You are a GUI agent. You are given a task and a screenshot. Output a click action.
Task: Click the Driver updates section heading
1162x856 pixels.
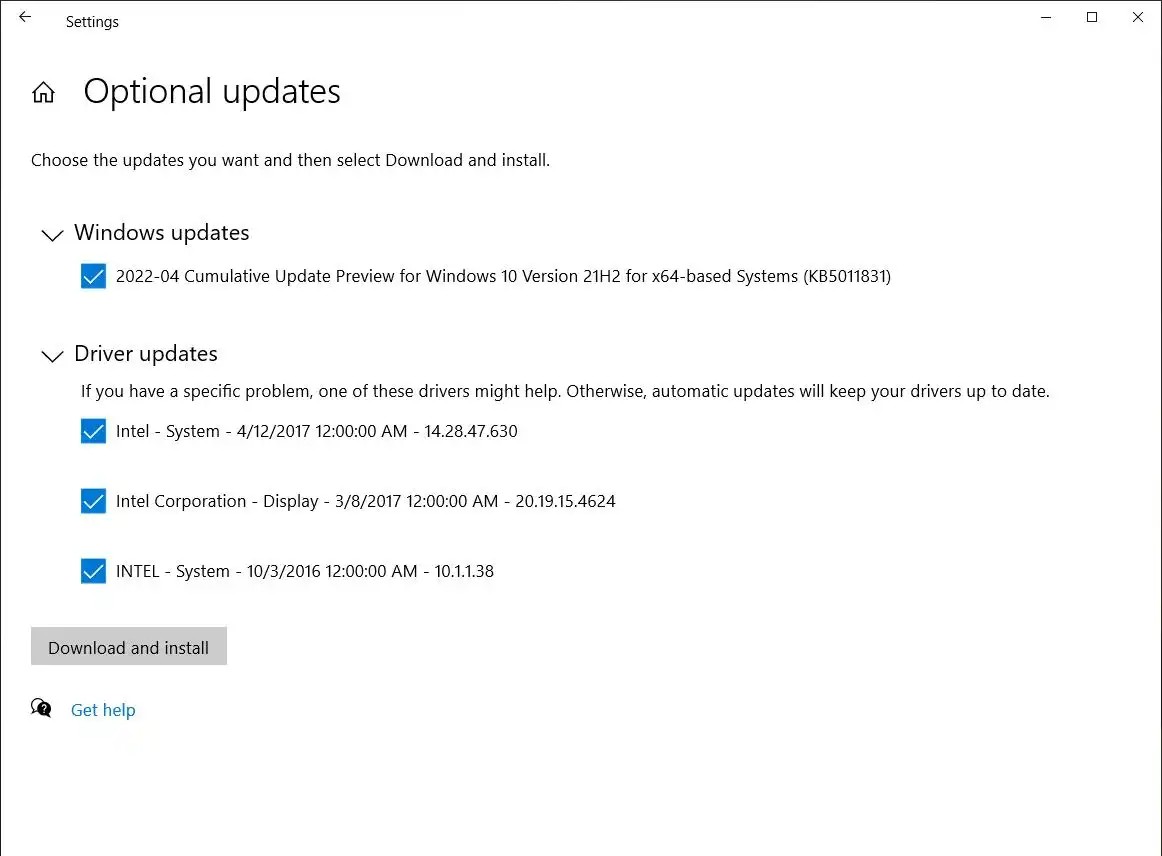[x=146, y=354]
